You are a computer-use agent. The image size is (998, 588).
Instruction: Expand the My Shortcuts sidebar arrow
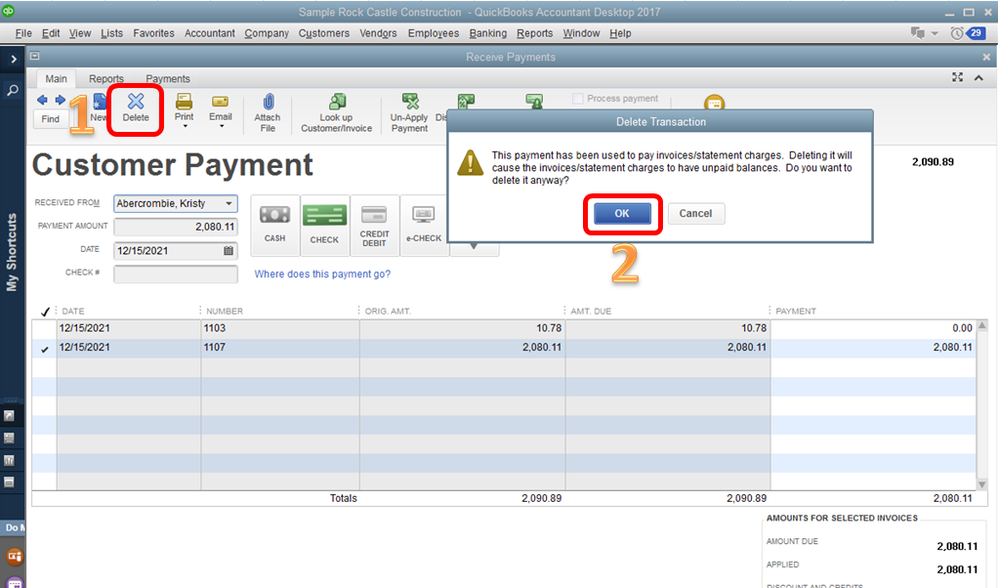[x=13, y=59]
